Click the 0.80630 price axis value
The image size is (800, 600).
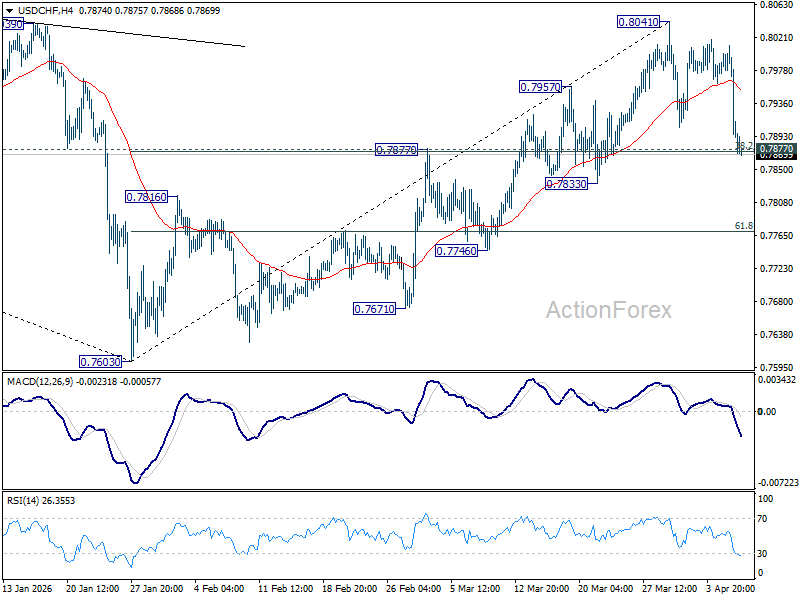776,5
